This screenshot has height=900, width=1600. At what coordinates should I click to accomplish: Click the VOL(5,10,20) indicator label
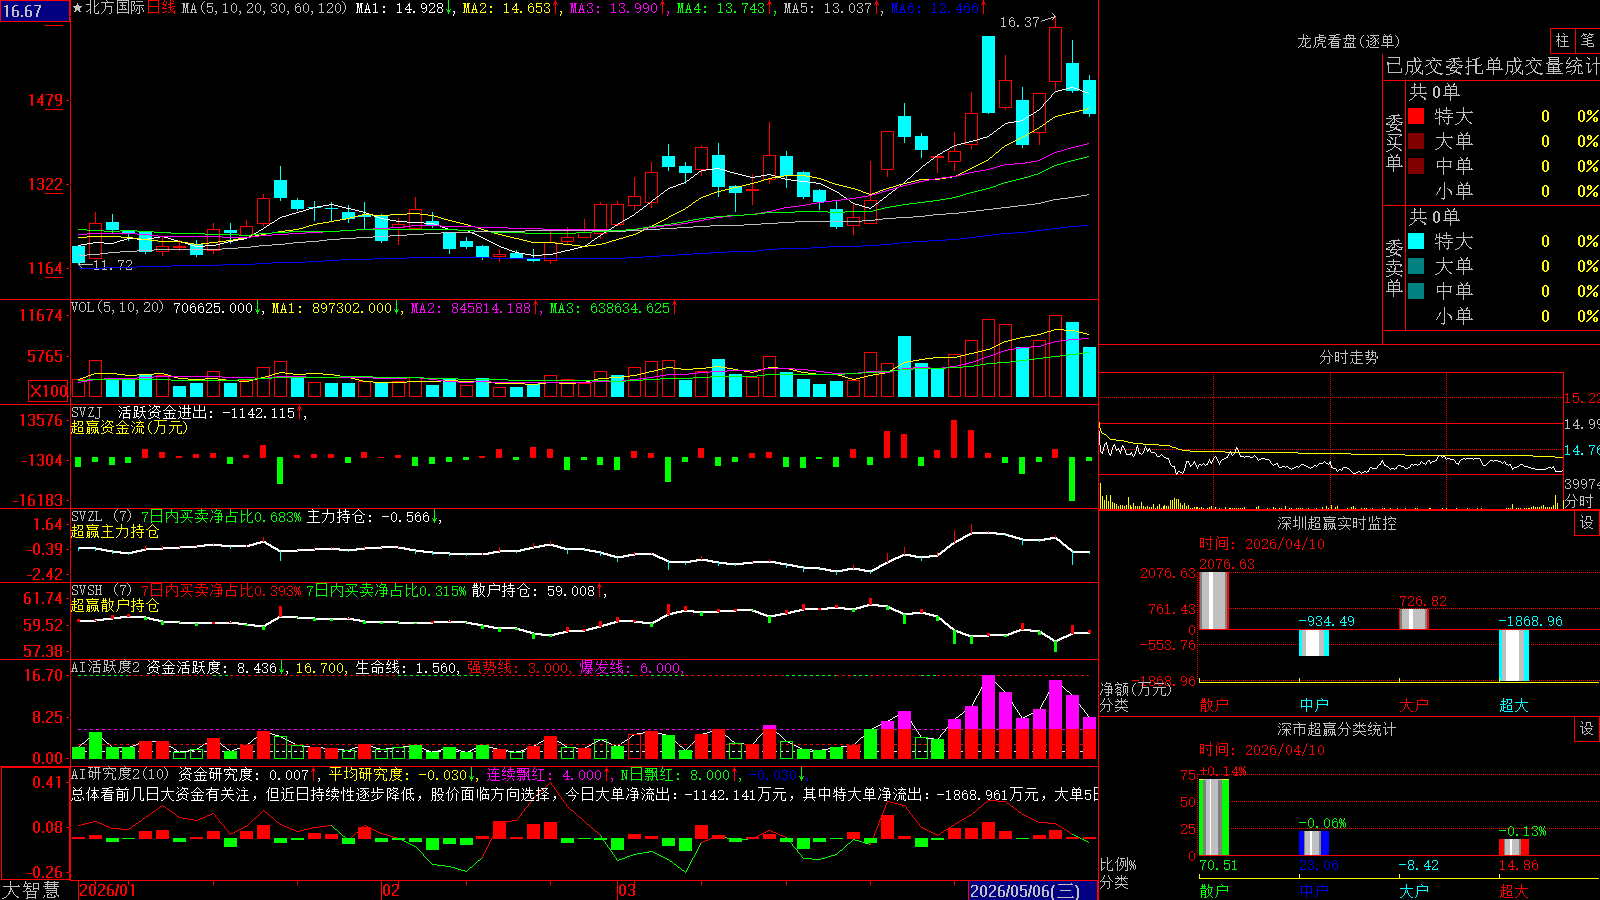click(x=117, y=308)
